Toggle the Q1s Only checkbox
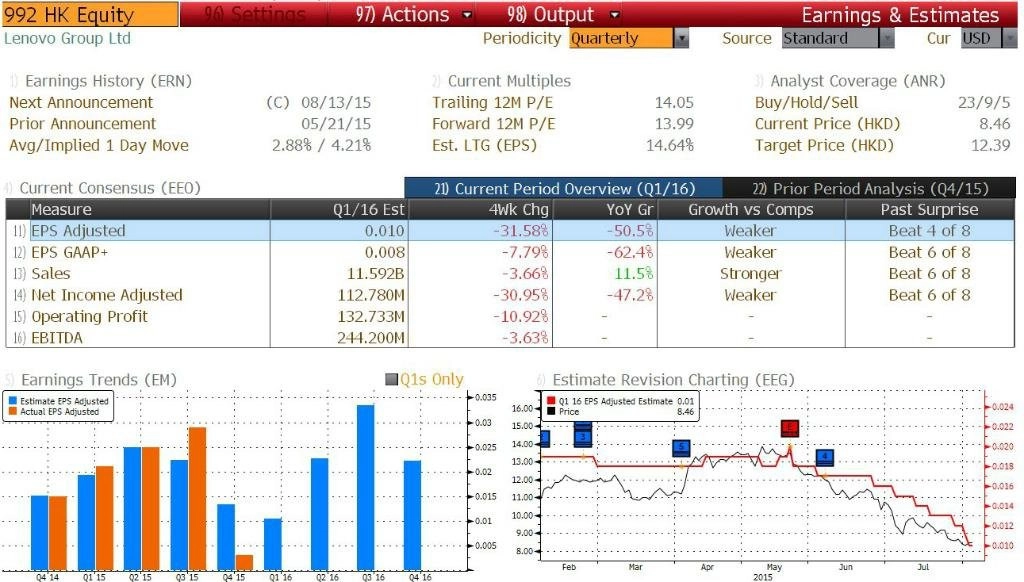Viewport: 1024px width, 582px height. point(392,380)
